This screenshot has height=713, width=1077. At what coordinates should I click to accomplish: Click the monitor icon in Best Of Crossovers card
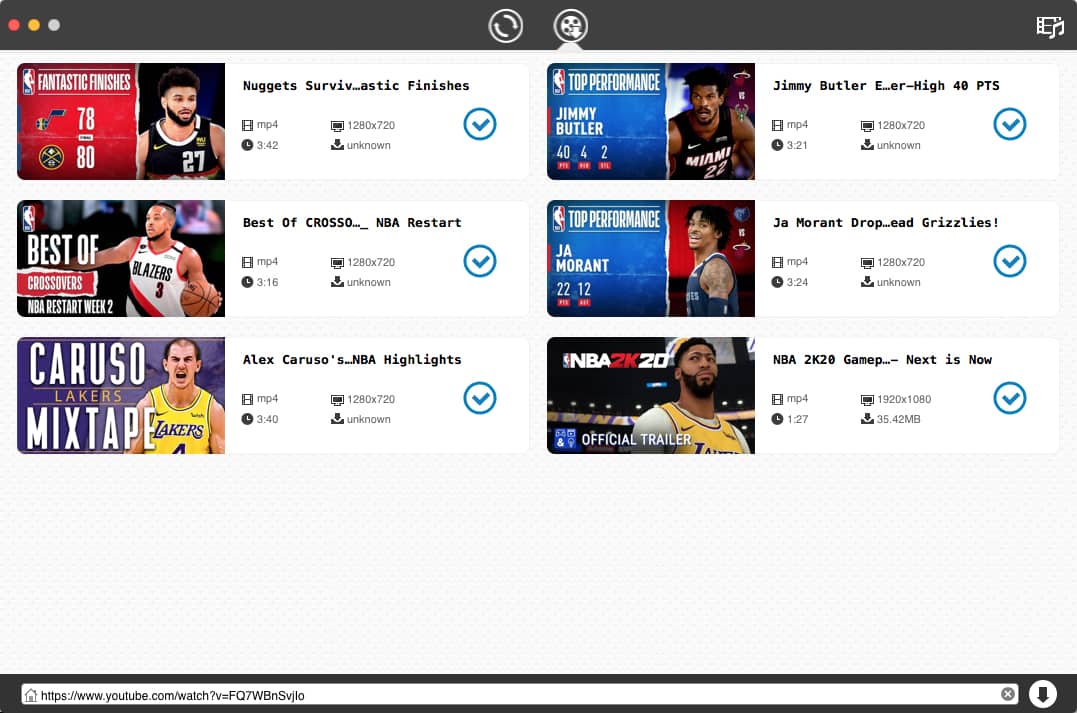[x=337, y=262]
